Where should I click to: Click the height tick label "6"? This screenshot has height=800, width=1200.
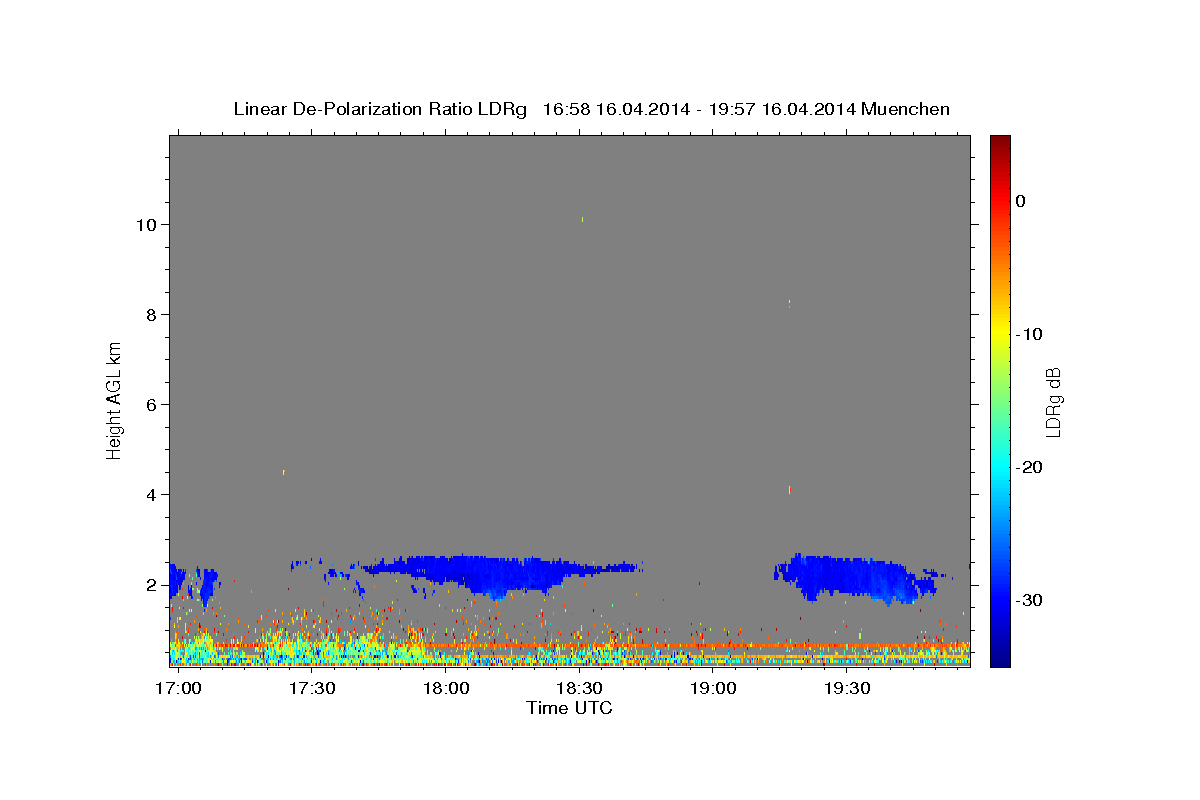click(x=153, y=405)
